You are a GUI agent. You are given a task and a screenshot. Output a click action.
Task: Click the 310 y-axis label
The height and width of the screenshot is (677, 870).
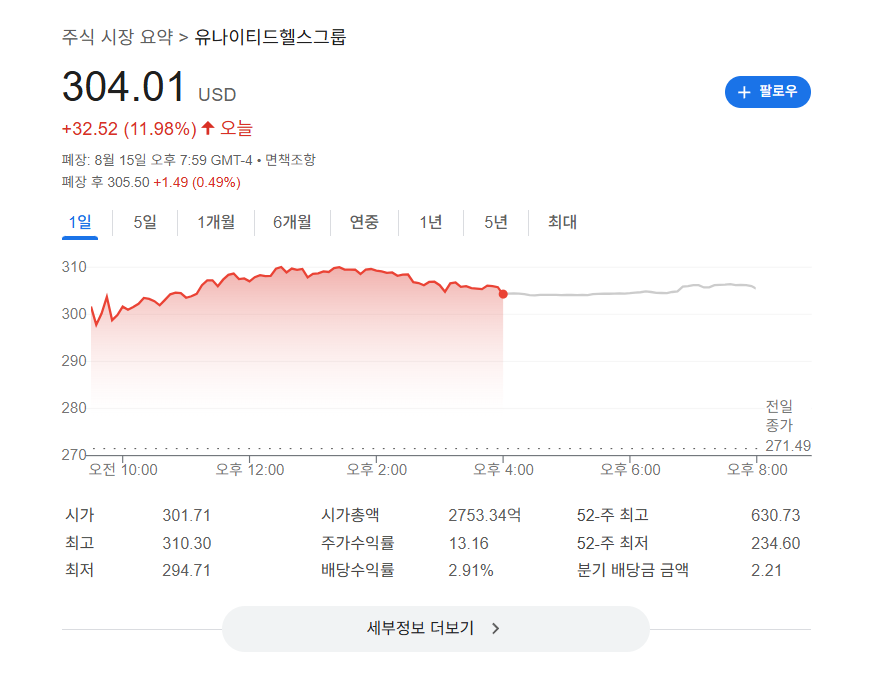coord(74,267)
